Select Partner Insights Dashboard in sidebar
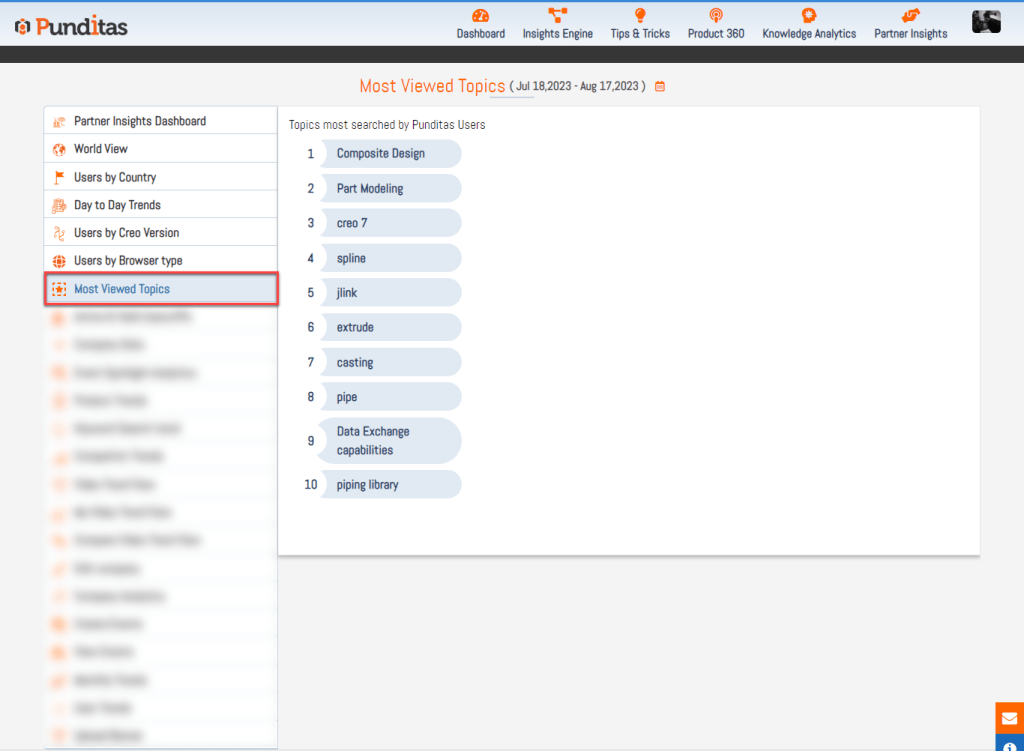Screen dimensions: 1024x751 click(140, 121)
